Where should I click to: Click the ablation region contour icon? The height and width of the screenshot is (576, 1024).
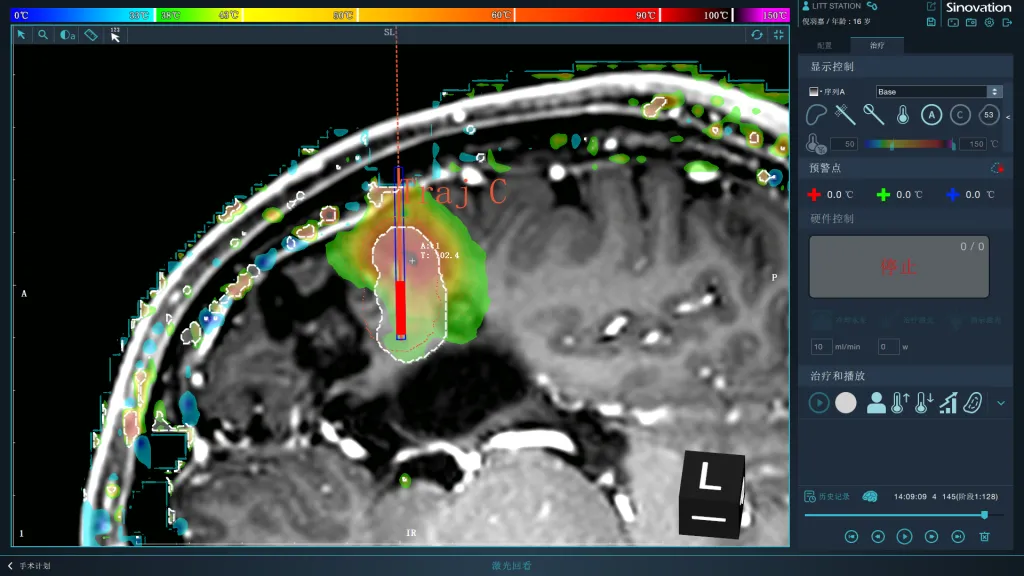[817, 115]
